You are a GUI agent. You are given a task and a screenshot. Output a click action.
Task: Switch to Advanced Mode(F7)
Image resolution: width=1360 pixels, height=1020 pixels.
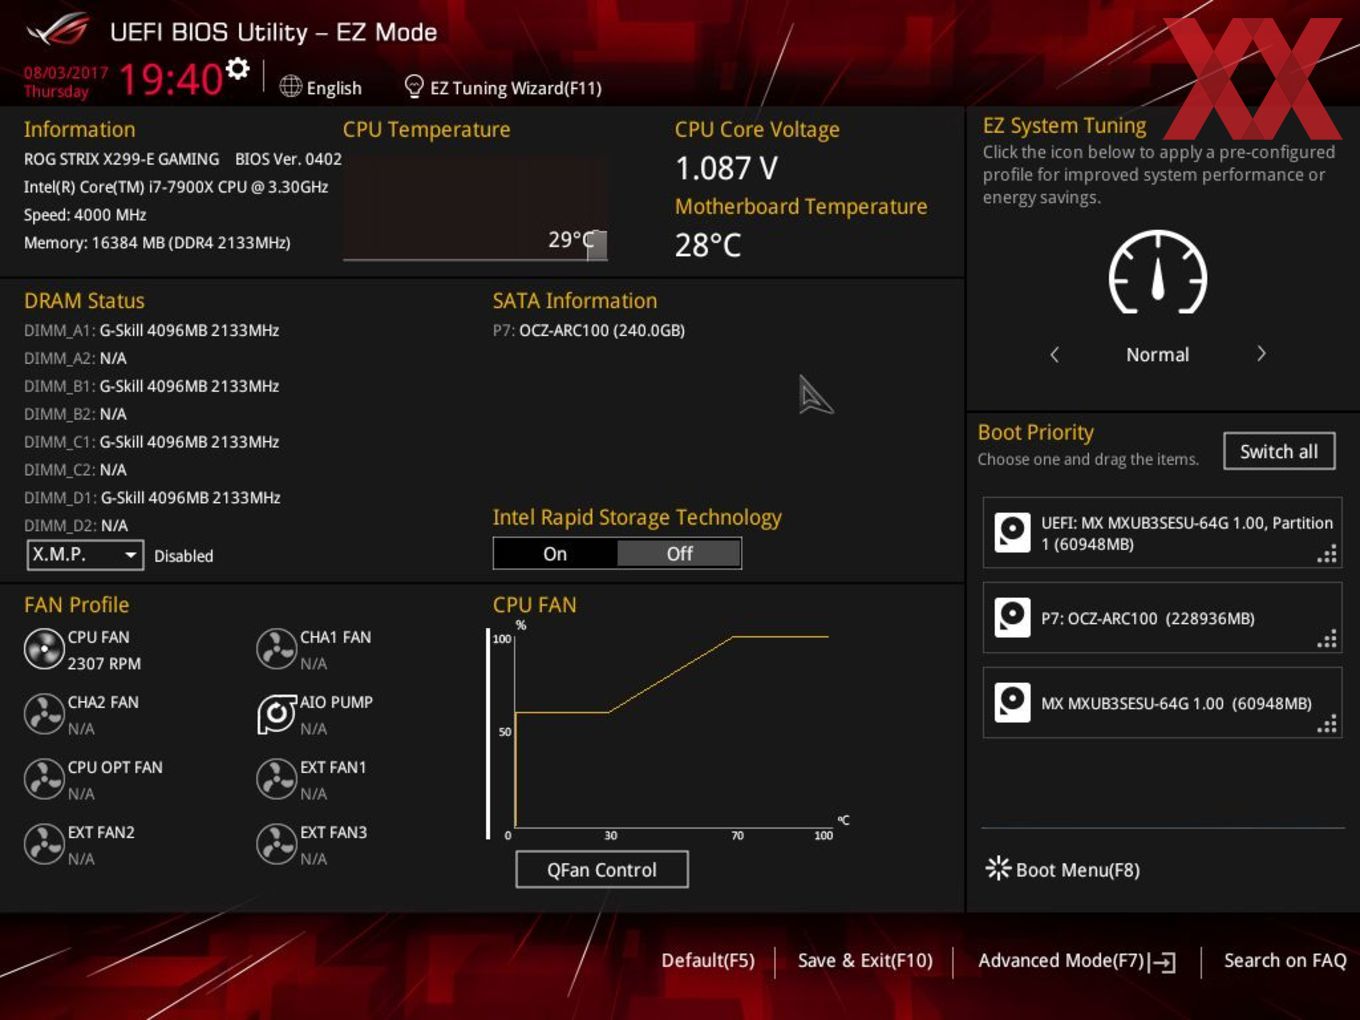(x=1061, y=960)
